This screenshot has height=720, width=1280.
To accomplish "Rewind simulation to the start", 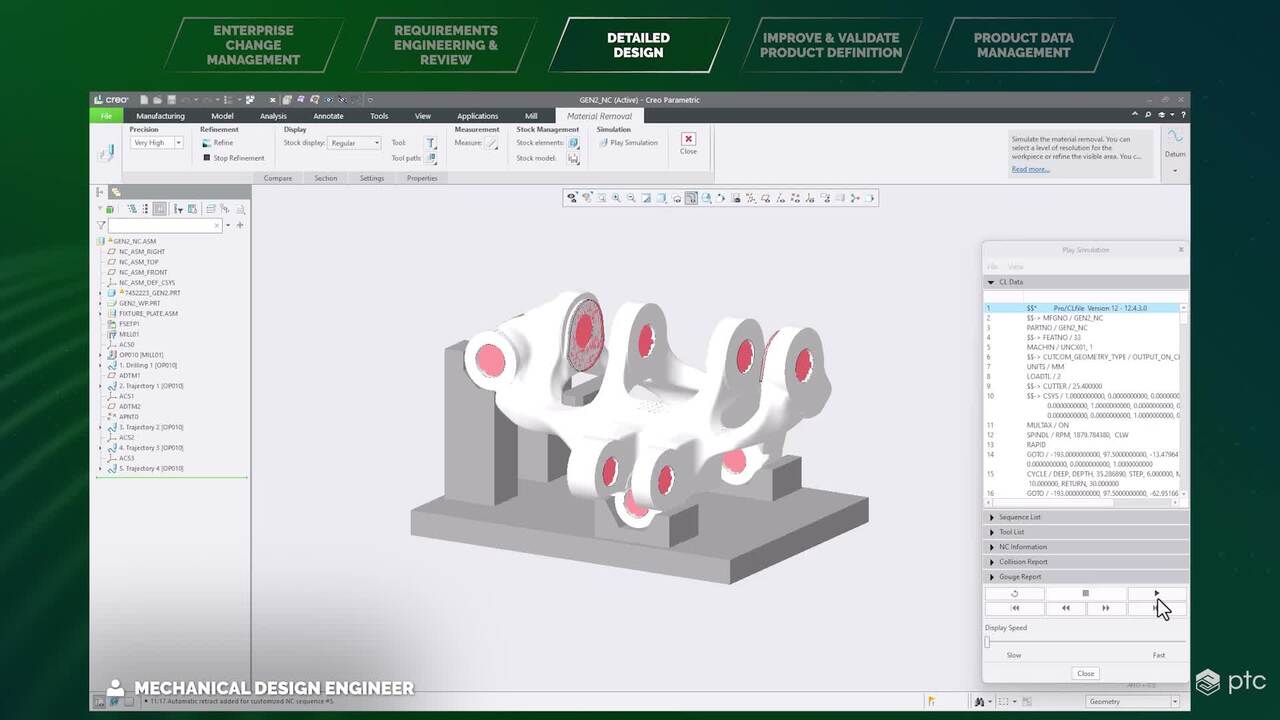I will coord(1014,608).
